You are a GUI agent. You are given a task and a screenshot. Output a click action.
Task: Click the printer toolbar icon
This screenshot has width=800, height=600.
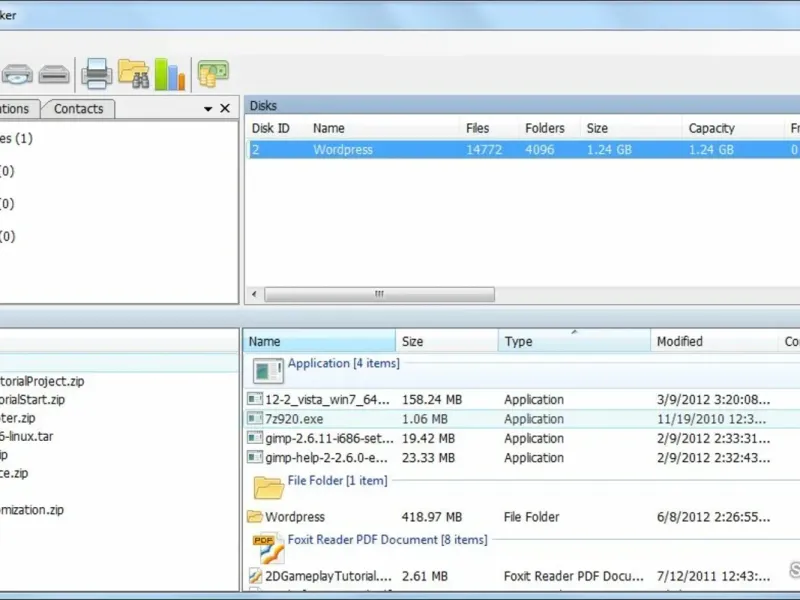tap(96, 74)
